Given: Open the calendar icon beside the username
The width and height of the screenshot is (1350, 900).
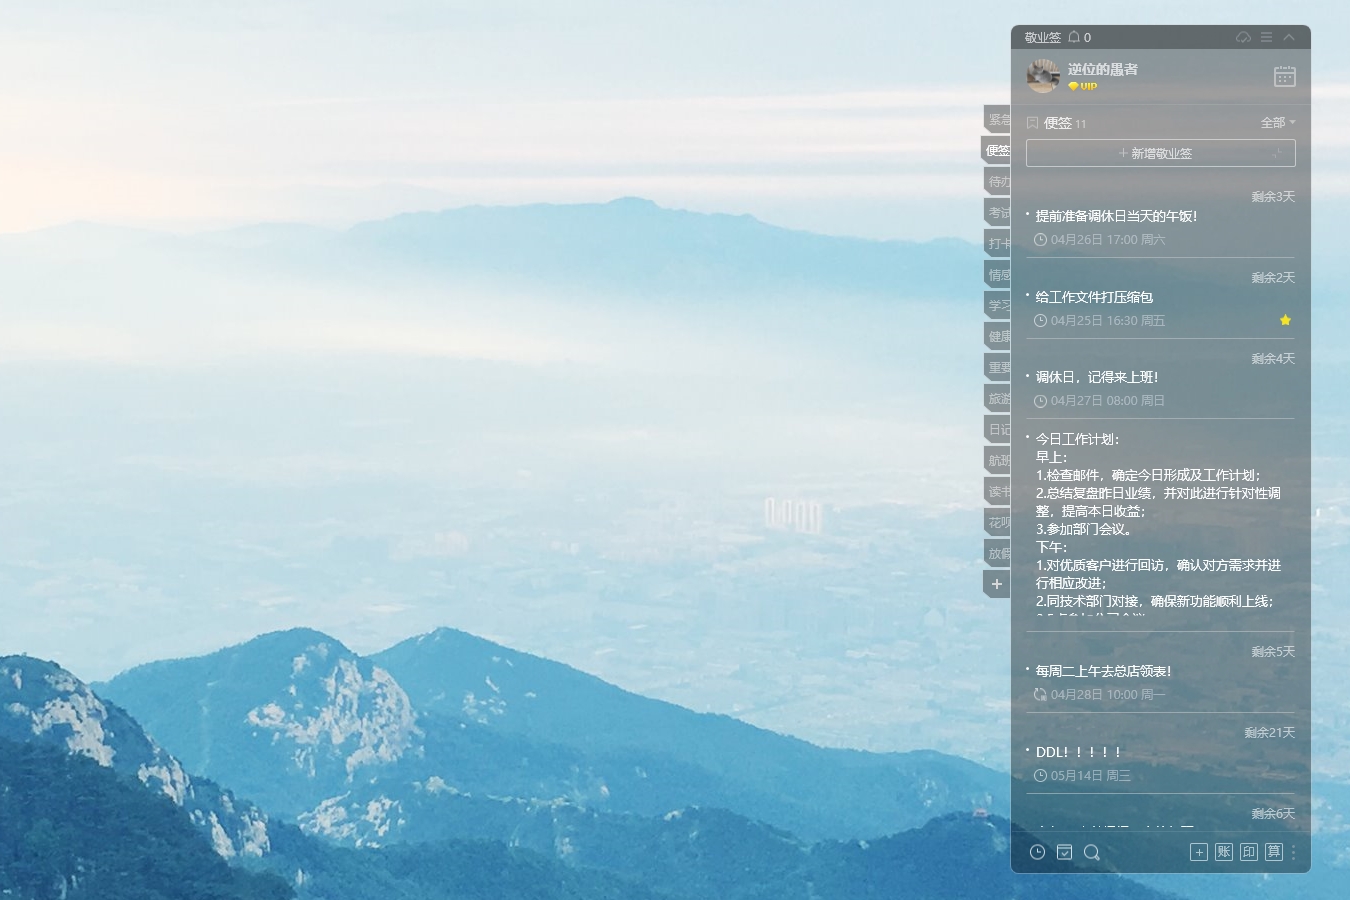Looking at the screenshot, I should [x=1285, y=76].
